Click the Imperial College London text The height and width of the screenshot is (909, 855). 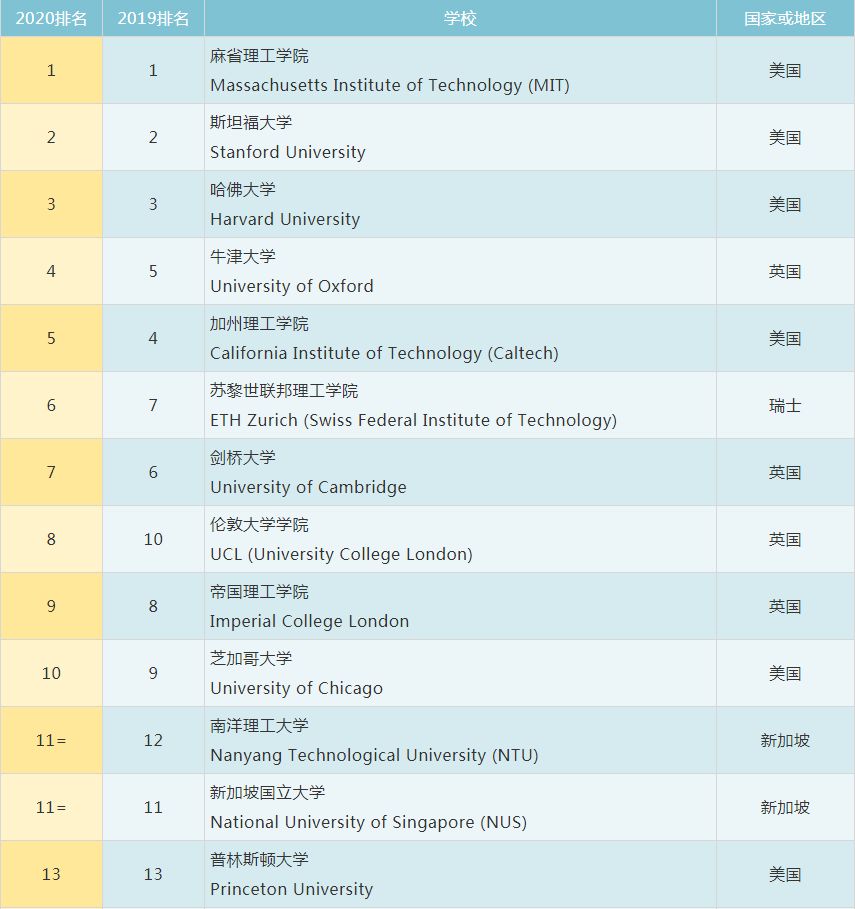[x=310, y=621]
